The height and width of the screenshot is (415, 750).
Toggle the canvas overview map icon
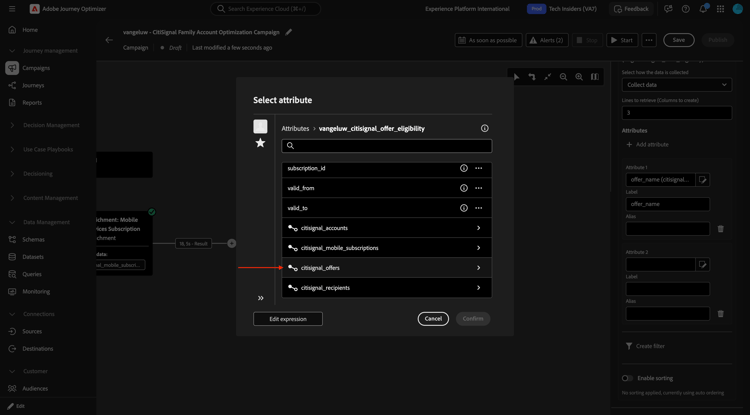(x=595, y=76)
